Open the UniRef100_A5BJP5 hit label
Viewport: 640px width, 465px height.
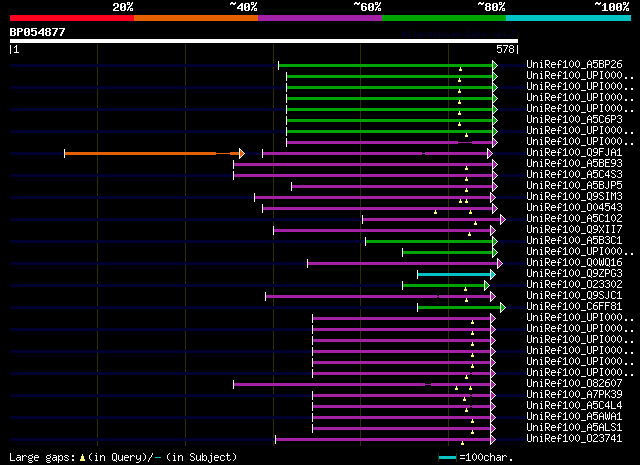point(574,185)
